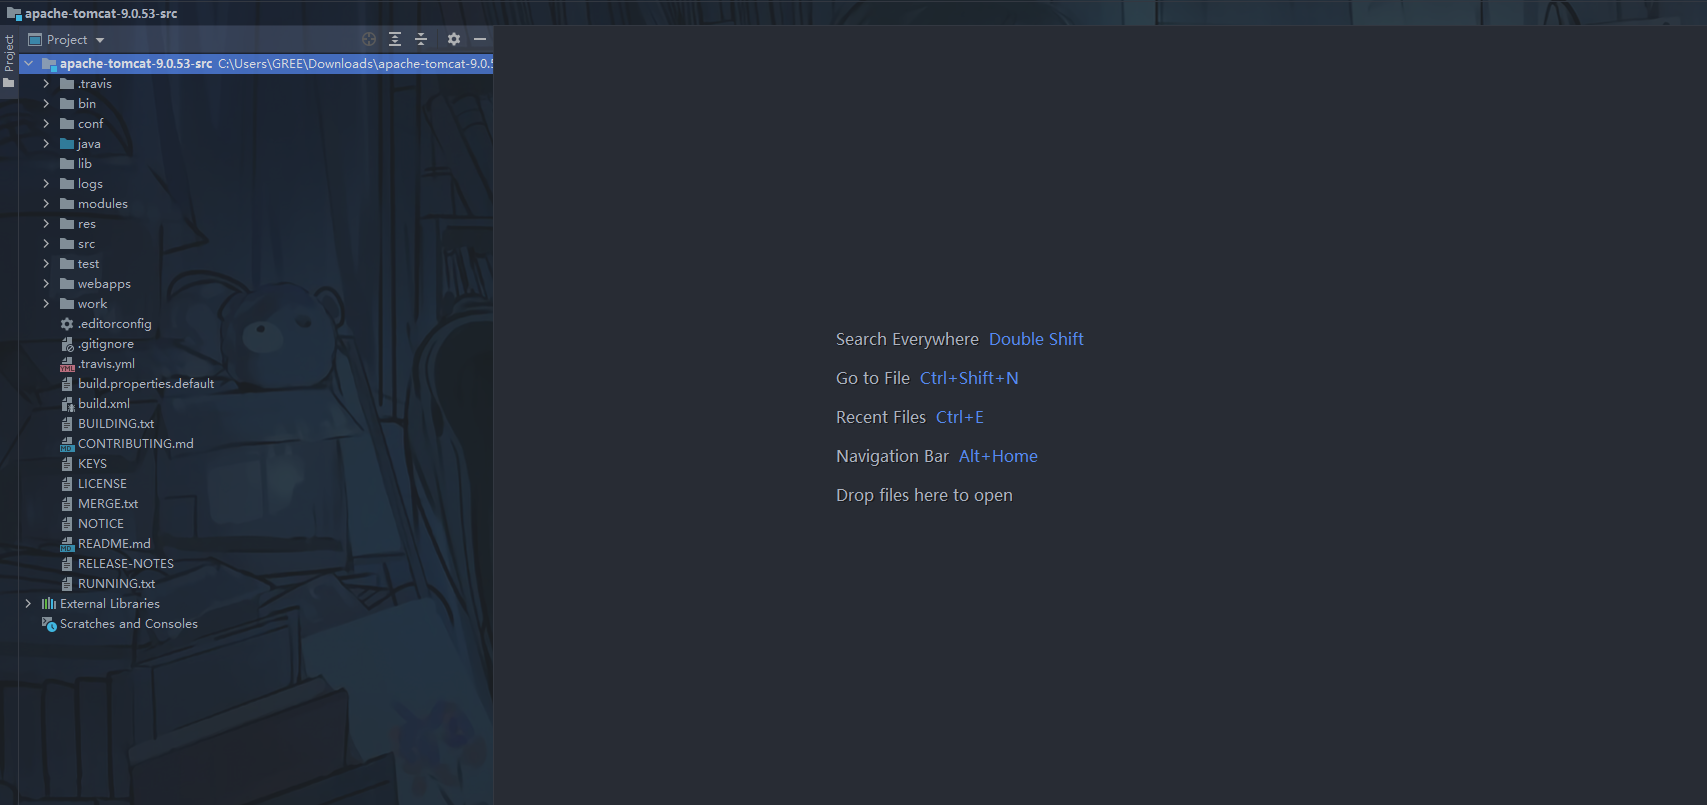Select the lib folder icon
The height and width of the screenshot is (805, 1707).
tap(67, 164)
